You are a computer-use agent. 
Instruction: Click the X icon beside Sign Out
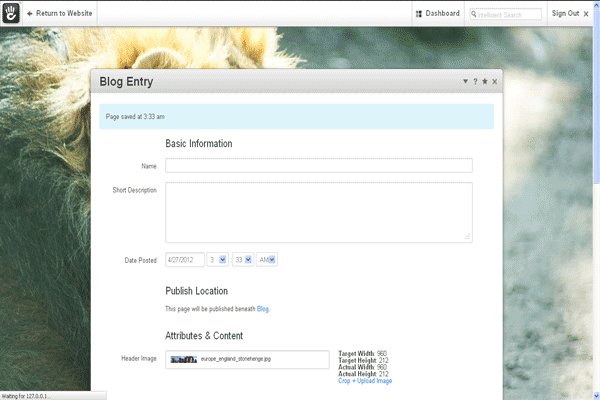pyautogui.click(x=586, y=14)
